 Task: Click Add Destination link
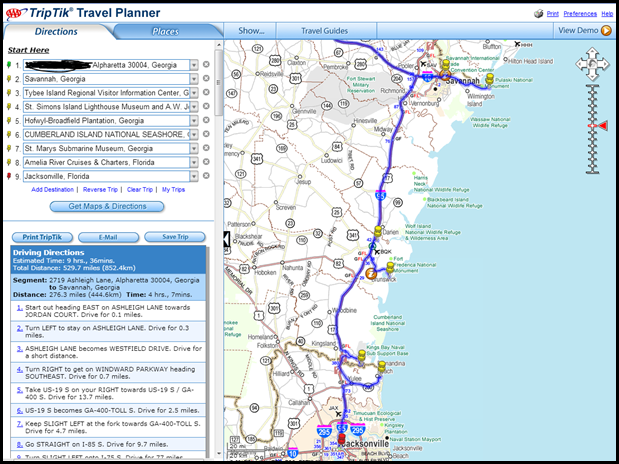click(53, 190)
